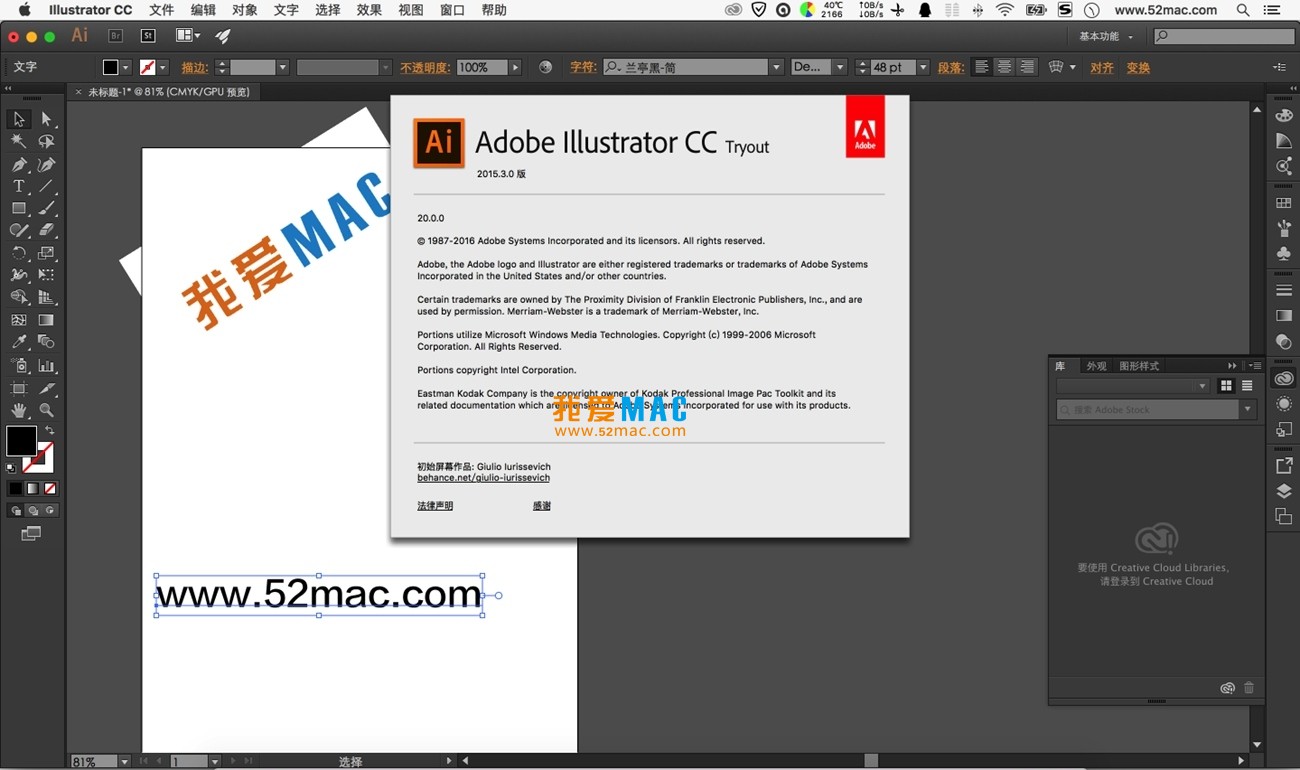Image resolution: width=1300 pixels, height=770 pixels.
Task: Select the Zoom tool
Action: [x=46, y=411]
